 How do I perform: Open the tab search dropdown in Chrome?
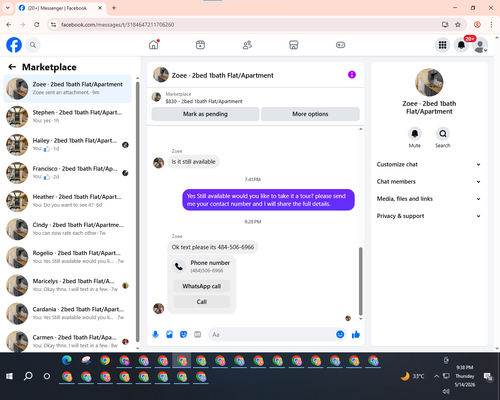[x=8, y=8]
